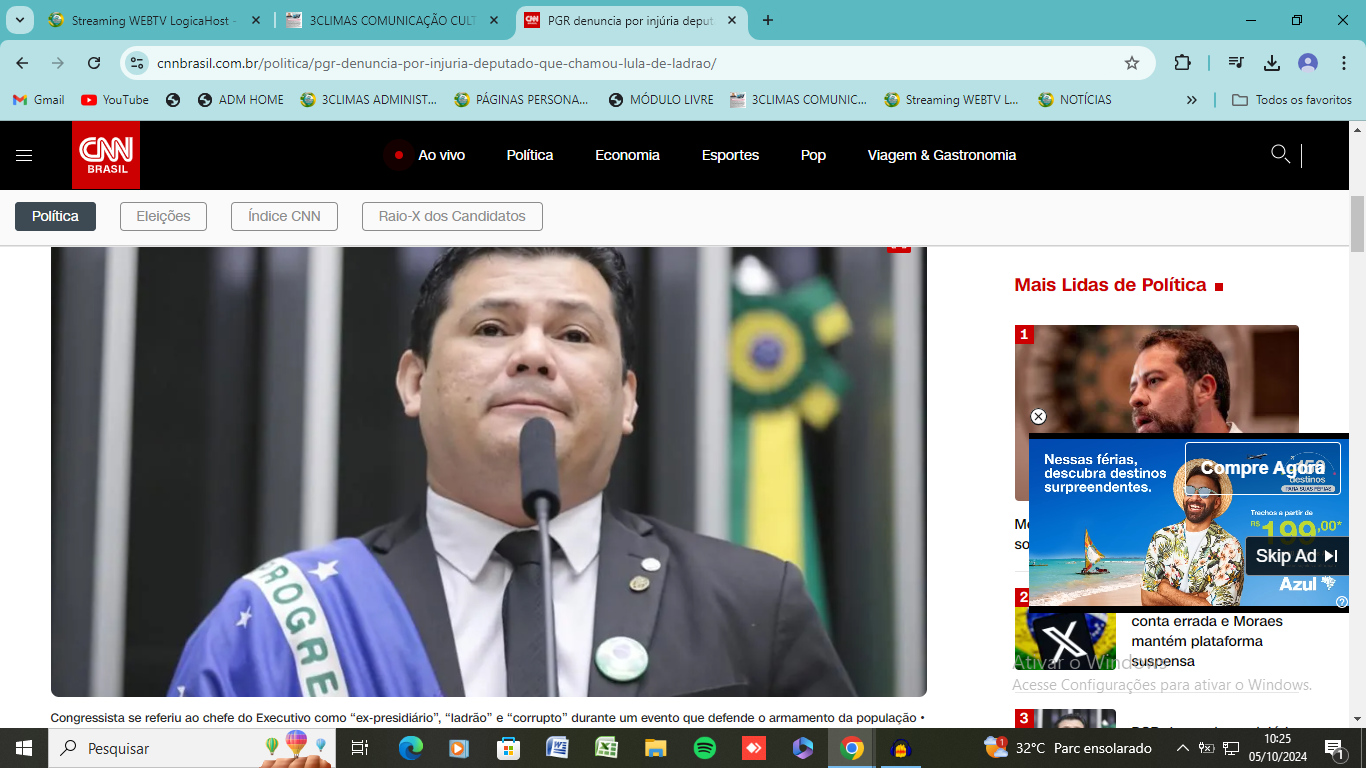Open taskbar clock 10:25 date
The height and width of the screenshot is (768, 1366).
(x=1277, y=748)
